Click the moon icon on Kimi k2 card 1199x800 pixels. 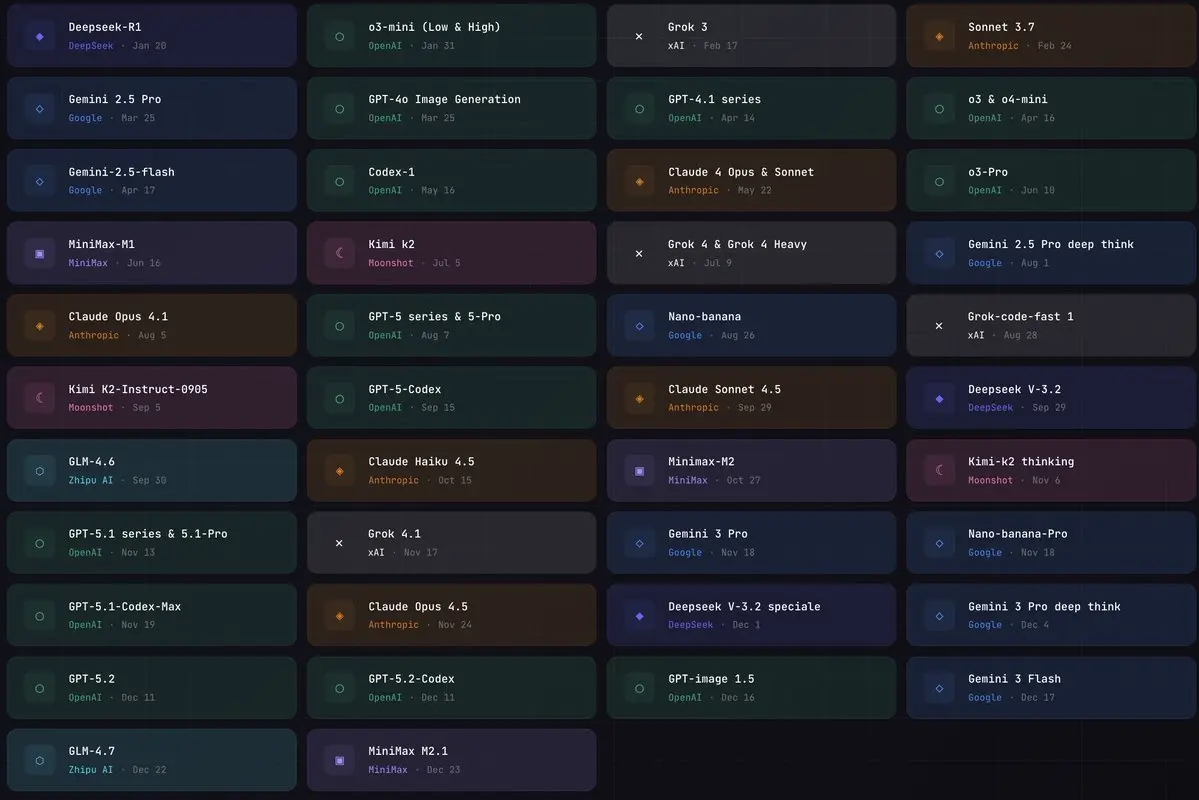tap(340, 253)
